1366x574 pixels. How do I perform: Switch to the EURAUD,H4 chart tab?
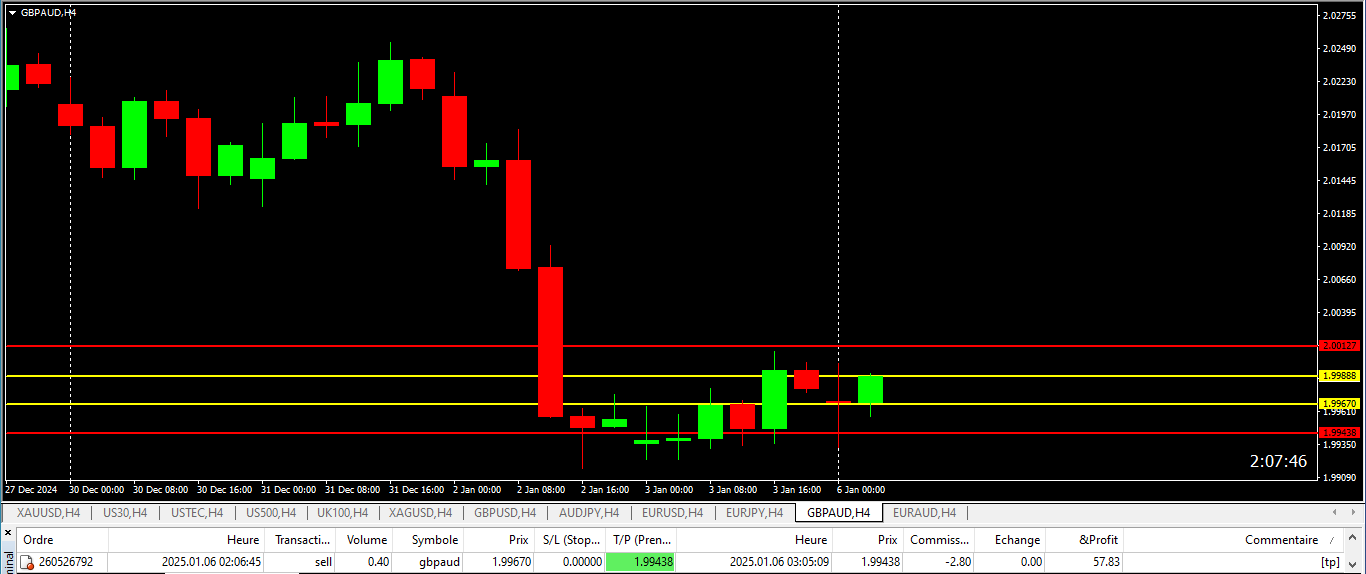(x=924, y=513)
